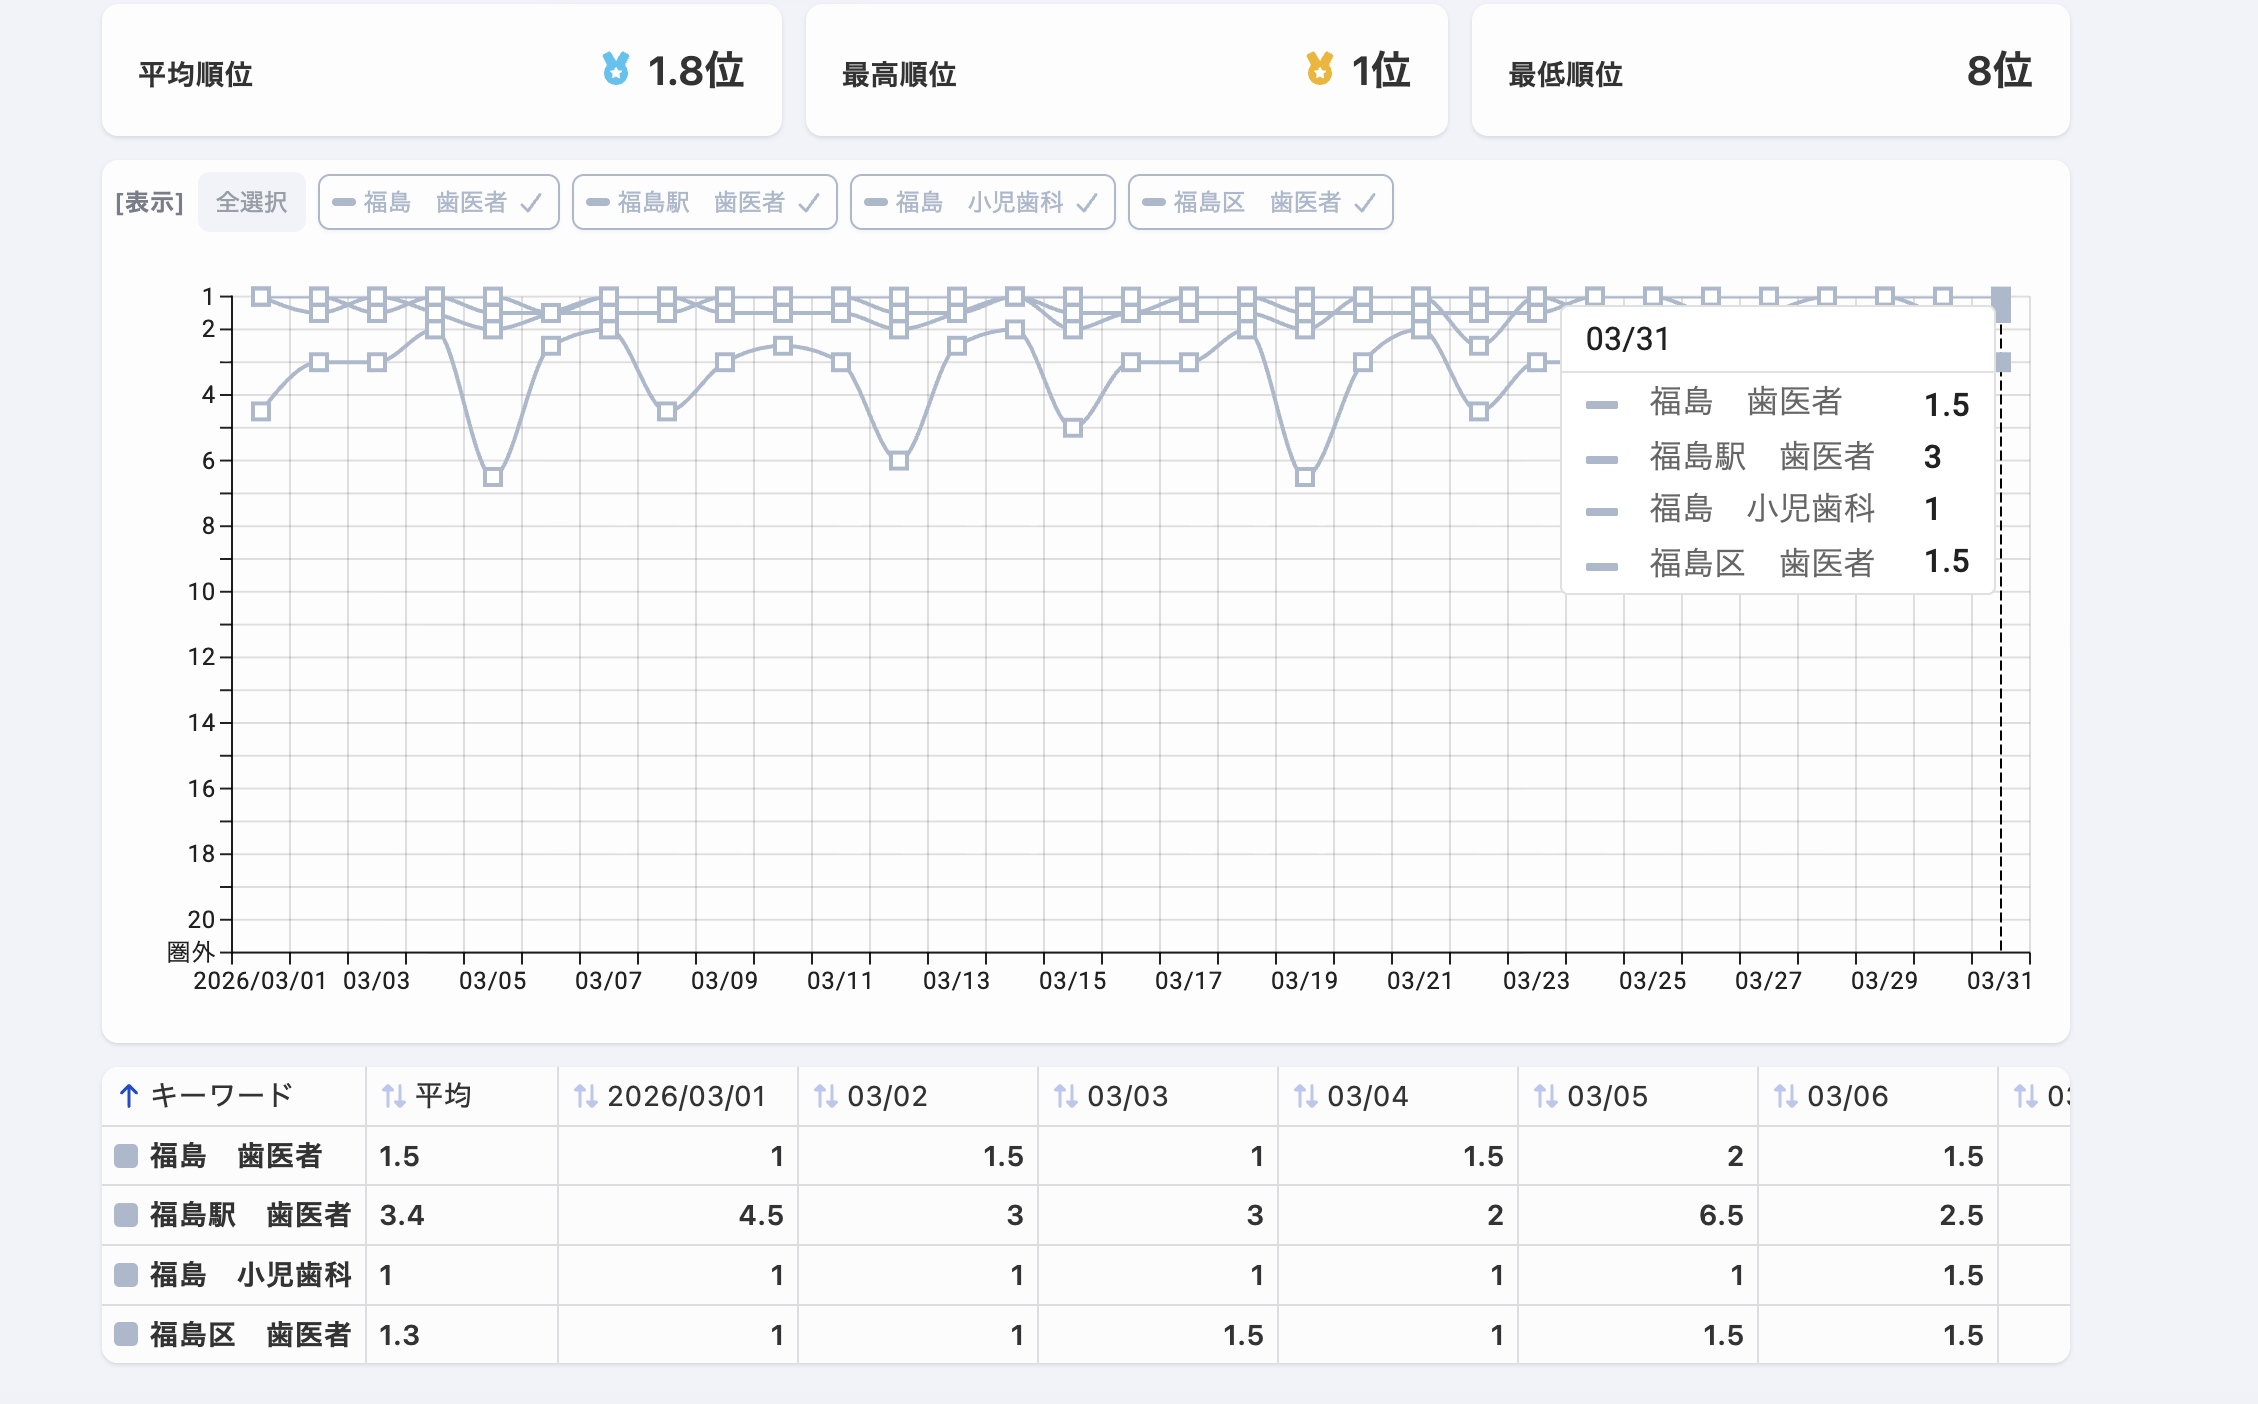Click sort icon on 平均 column

(x=394, y=1097)
